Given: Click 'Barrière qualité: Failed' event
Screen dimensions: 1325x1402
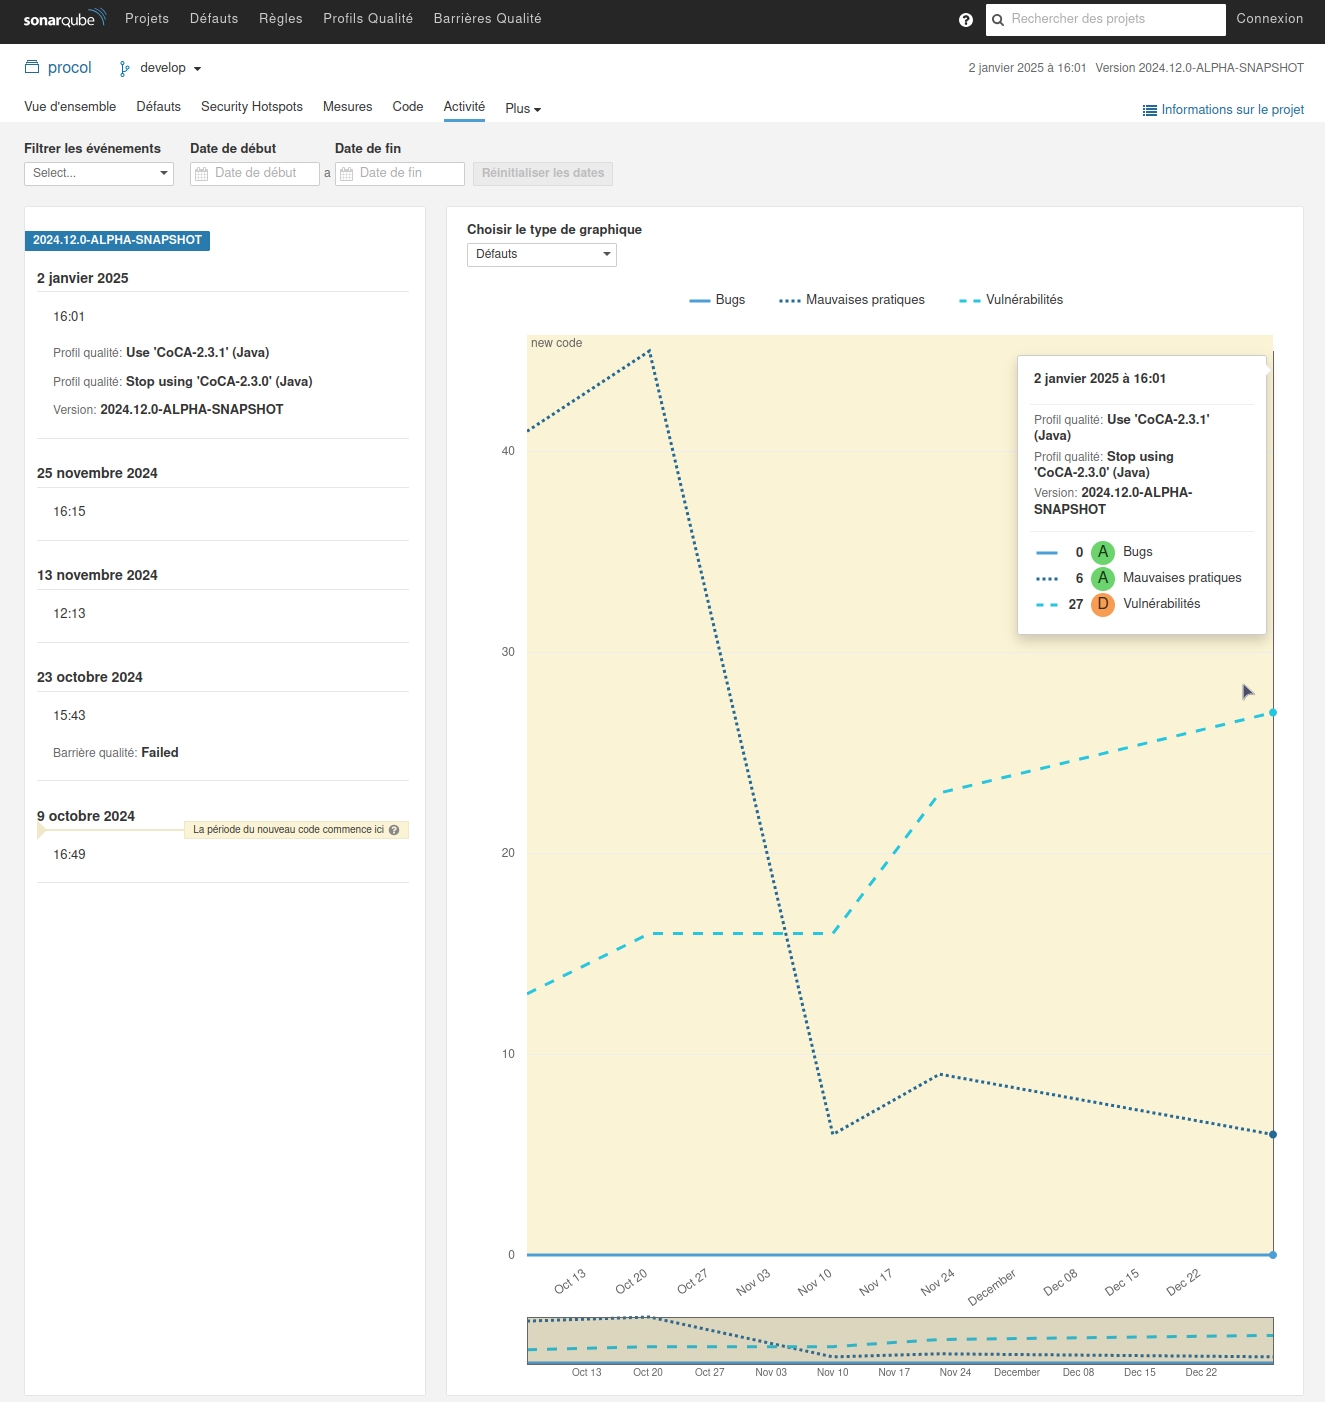Looking at the screenshot, I should (x=116, y=753).
